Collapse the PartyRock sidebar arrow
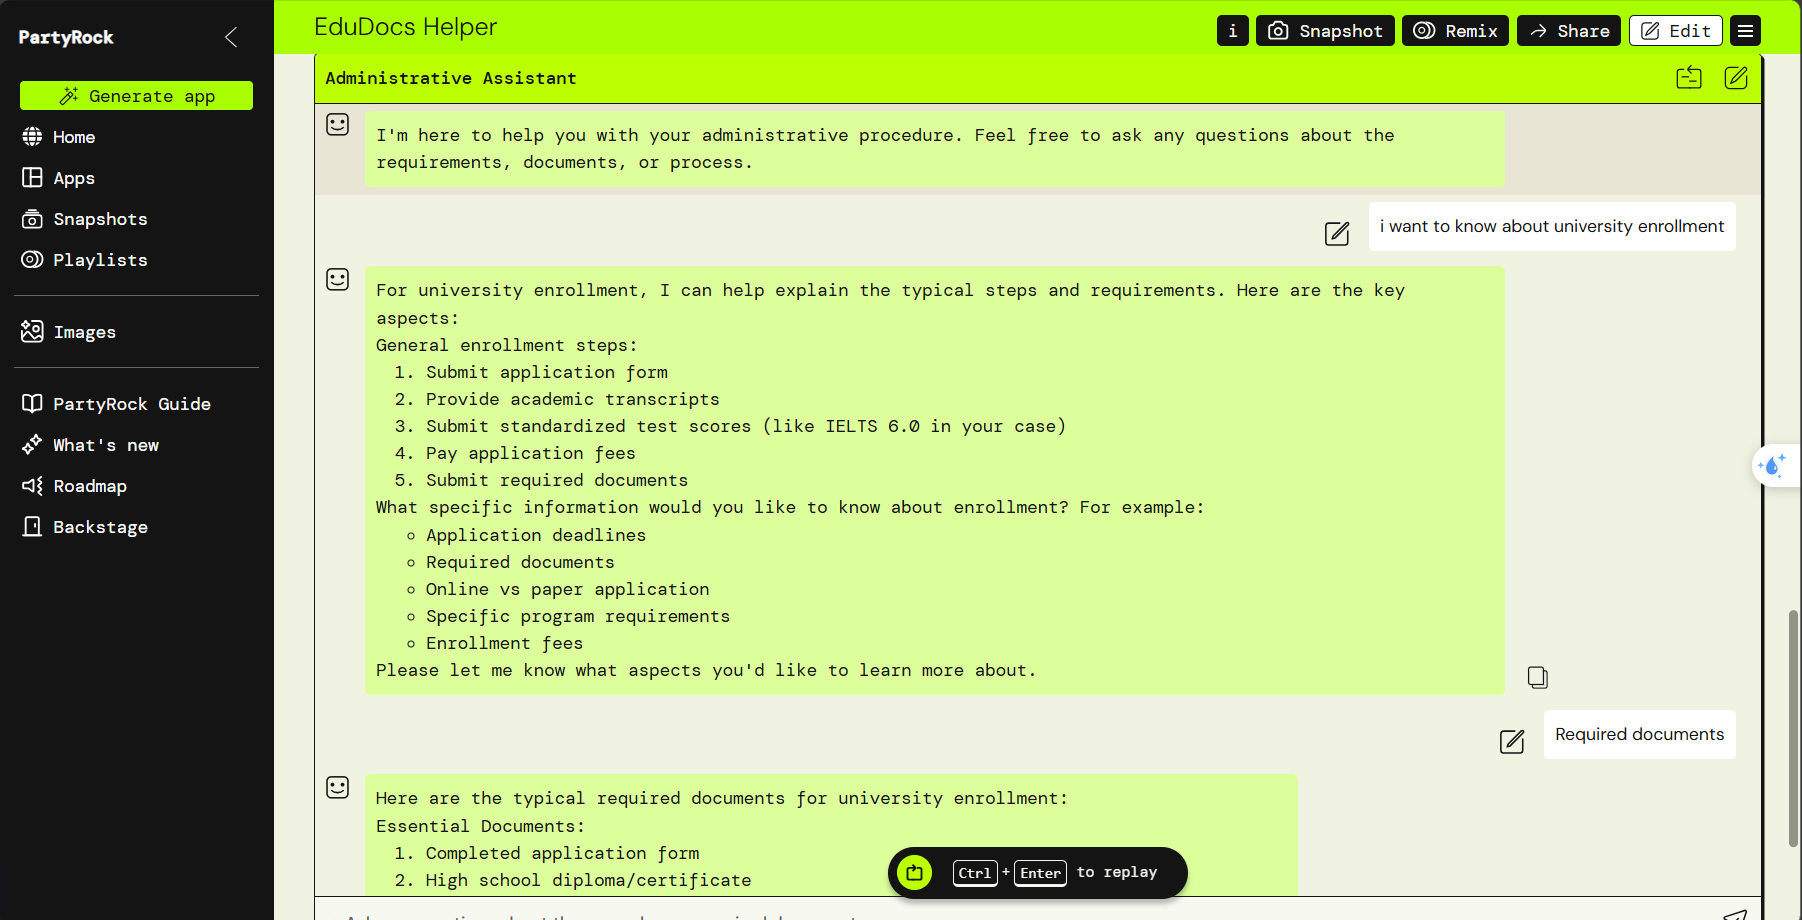Viewport: 1802px width, 920px height. (x=231, y=38)
